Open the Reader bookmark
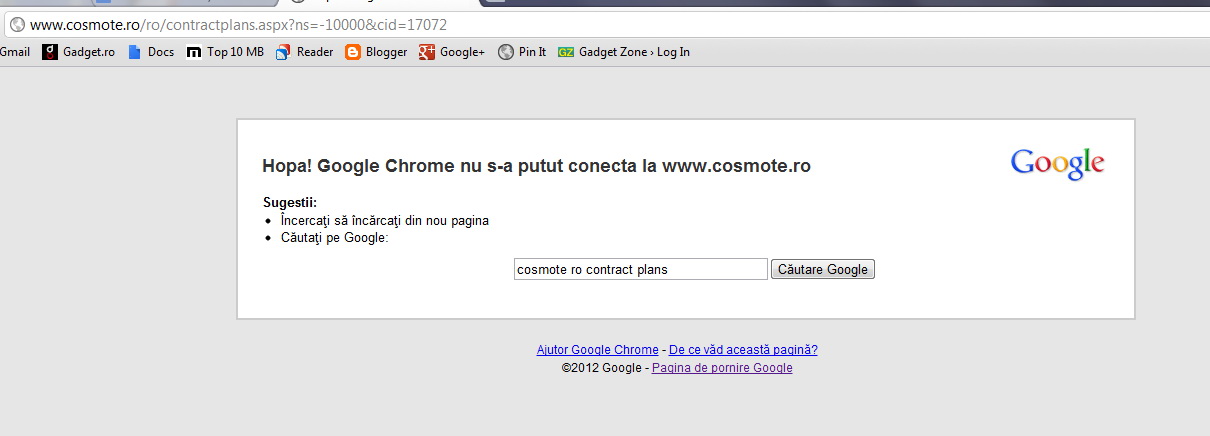 305,52
